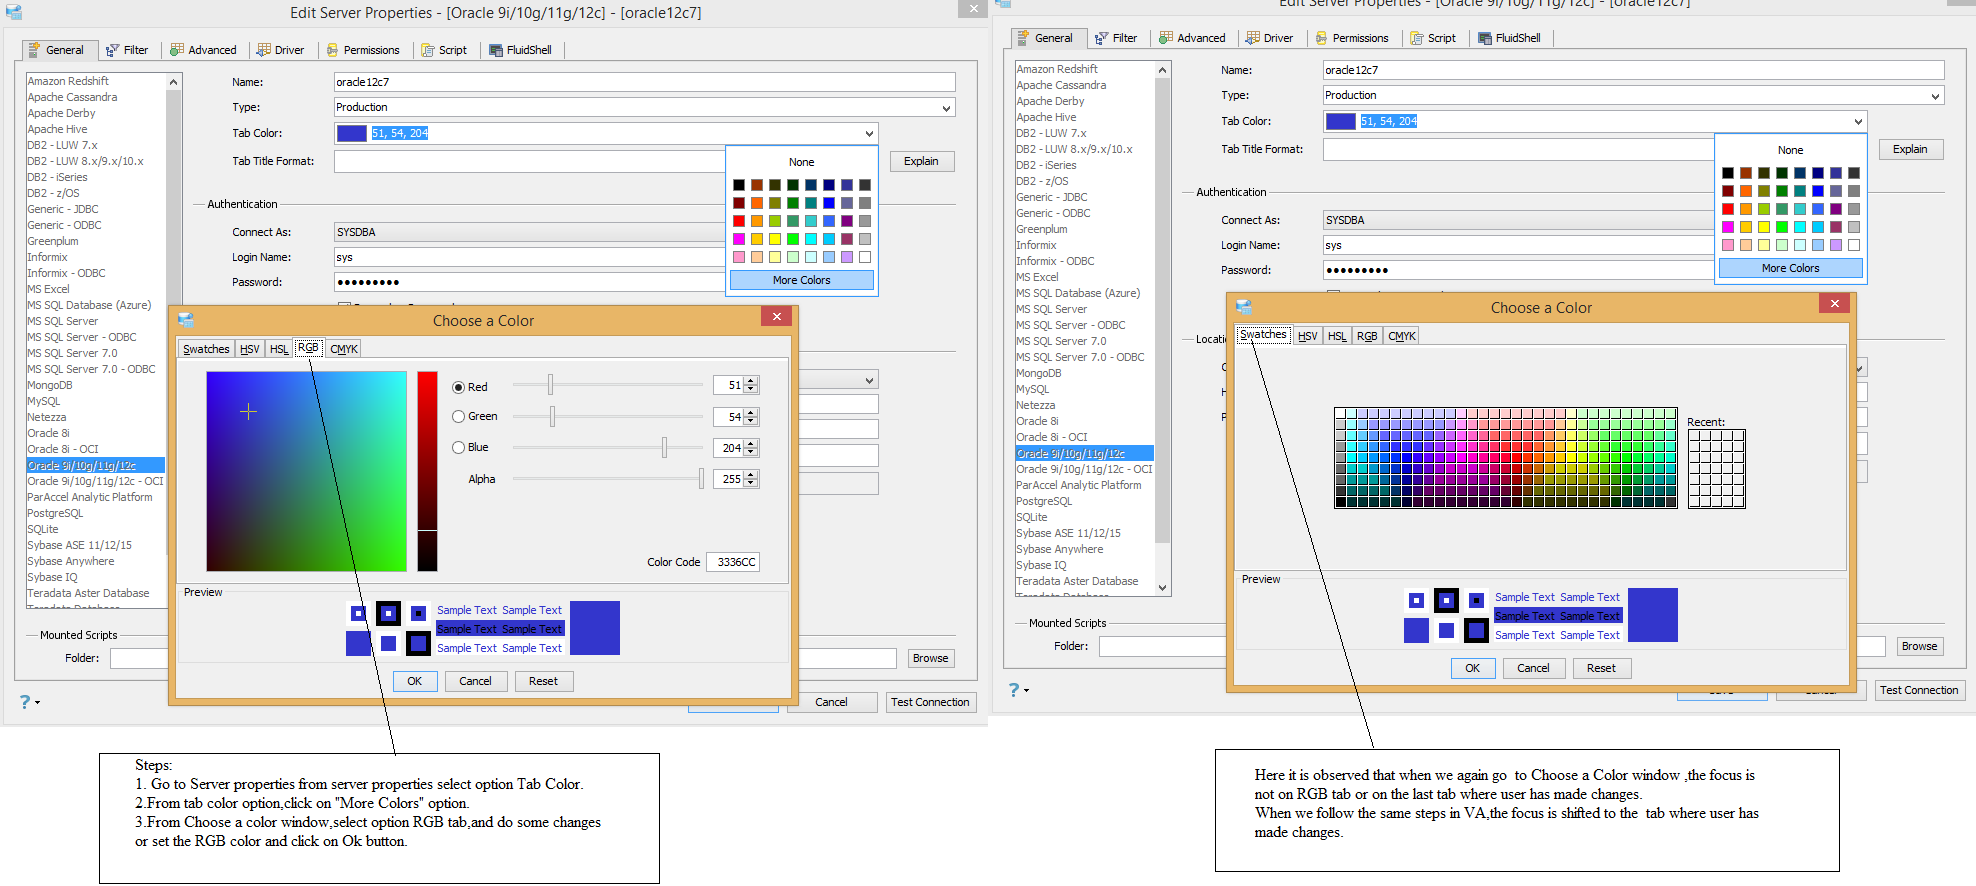Click the Advanced tab icon in the right window

tap(1166, 38)
